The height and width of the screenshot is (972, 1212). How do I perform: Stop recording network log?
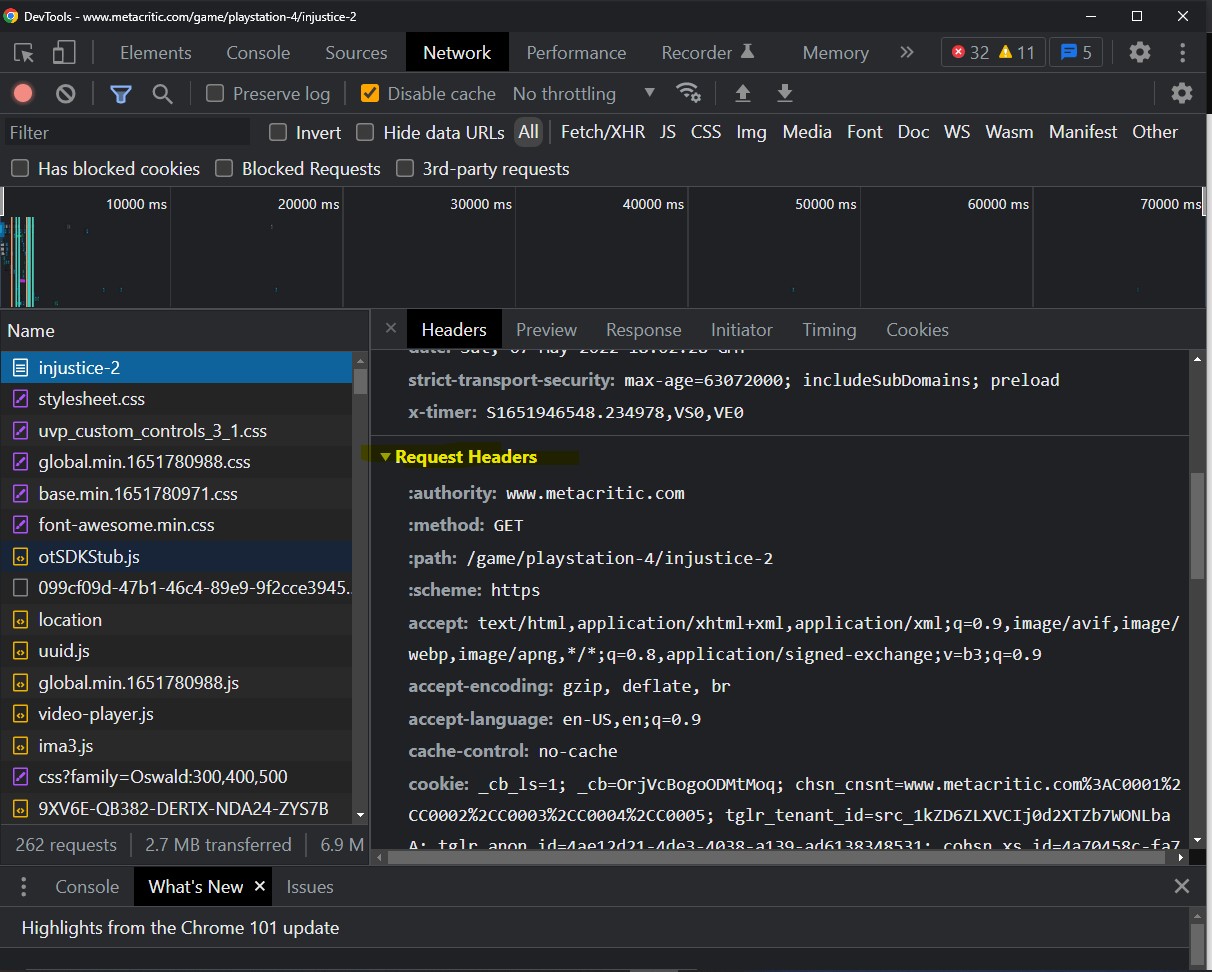[23, 93]
